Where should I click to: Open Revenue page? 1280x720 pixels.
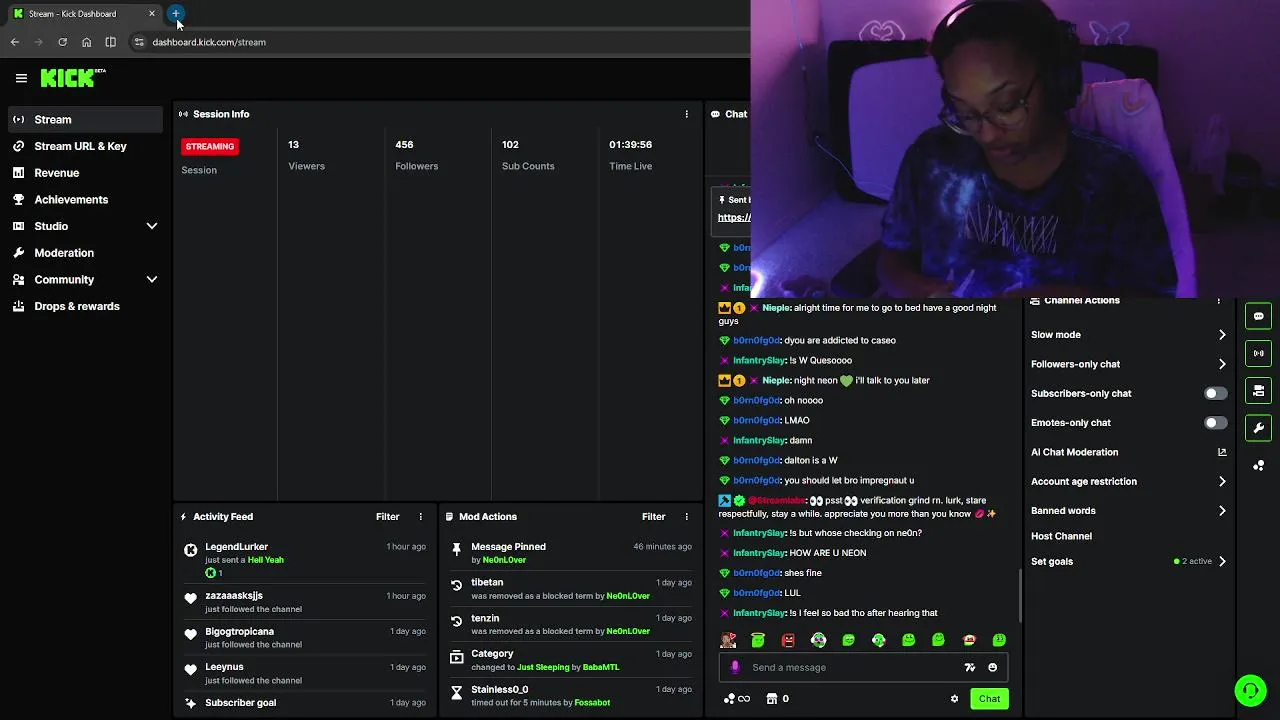pos(85,173)
